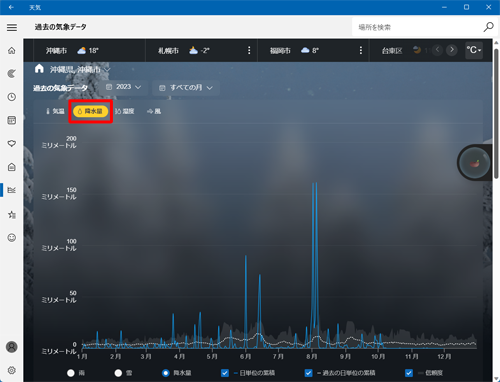Go to the Home forecast sidebar icon
Image resolution: width=500 pixels, height=382 pixels.
click(12, 51)
